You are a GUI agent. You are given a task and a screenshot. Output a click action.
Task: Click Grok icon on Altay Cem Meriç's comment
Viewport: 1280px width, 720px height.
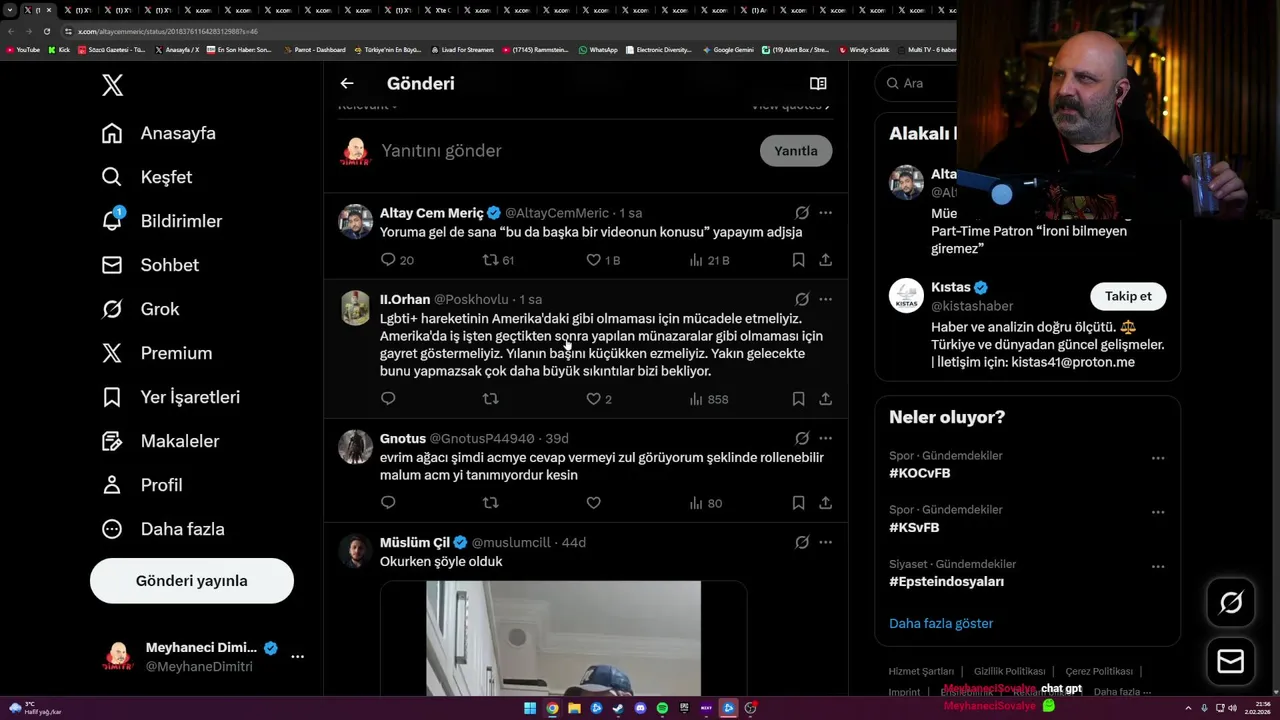click(x=802, y=213)
